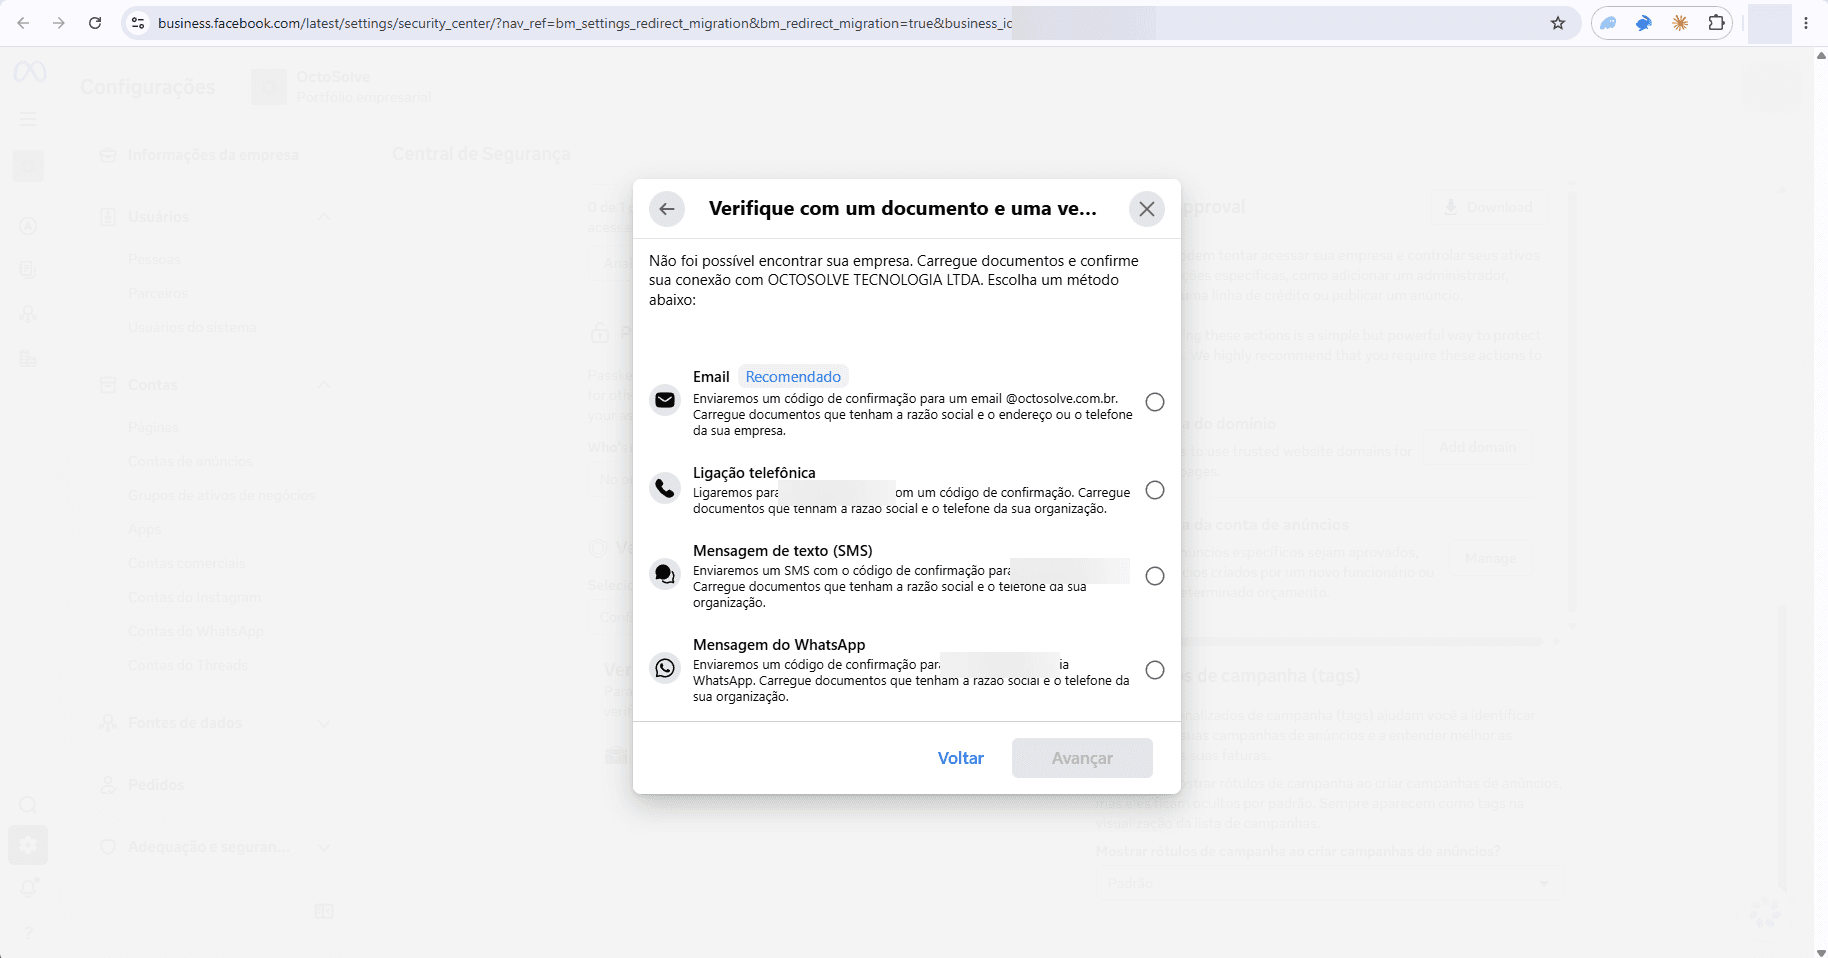This screenshot has width=1828, height=958.
Task: Click the Add domain button in background
Action: (1477, 447)
